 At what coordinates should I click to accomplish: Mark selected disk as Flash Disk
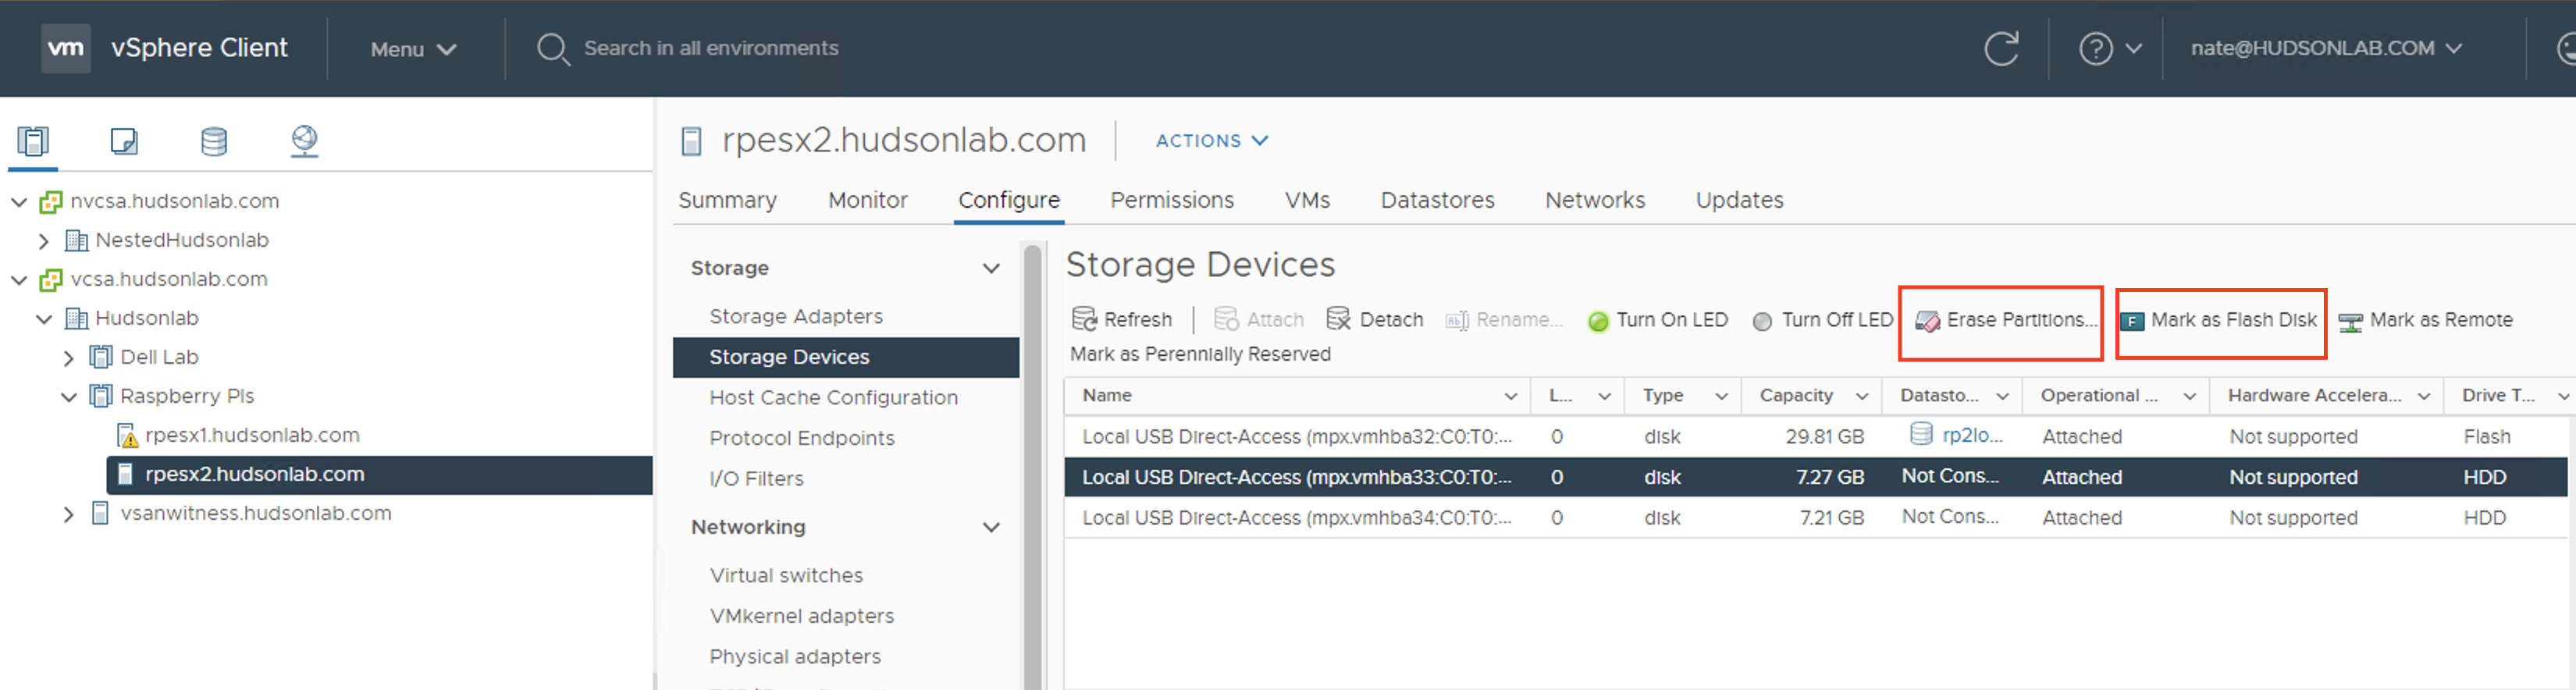click(2219, 320)
